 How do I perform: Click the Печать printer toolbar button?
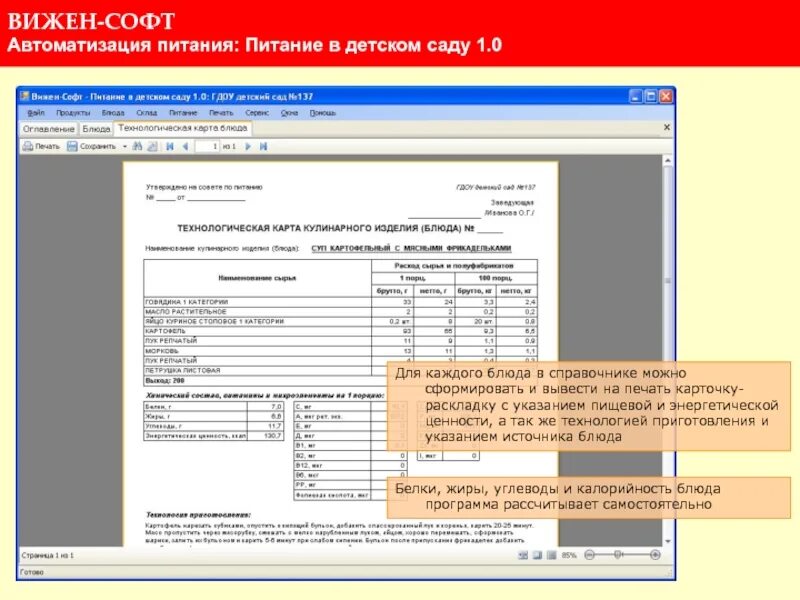(41, 146)
